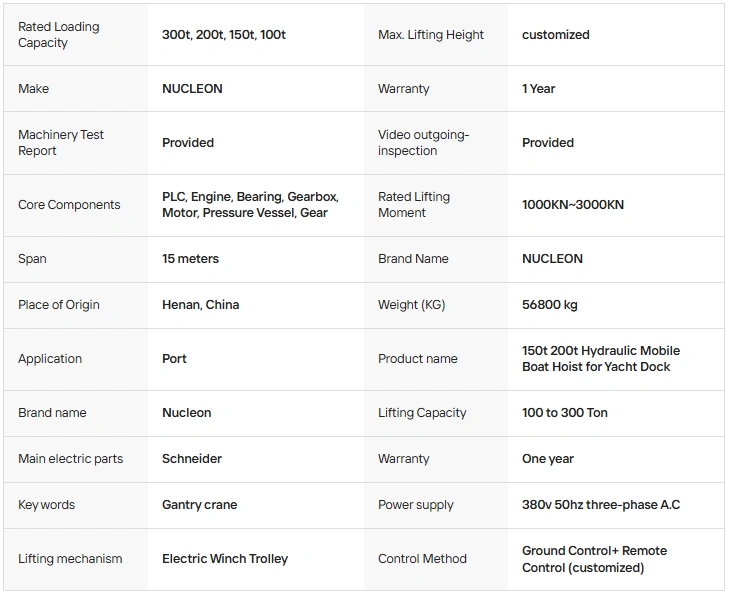Click the Machinery Test Report label

pos(60,142)
